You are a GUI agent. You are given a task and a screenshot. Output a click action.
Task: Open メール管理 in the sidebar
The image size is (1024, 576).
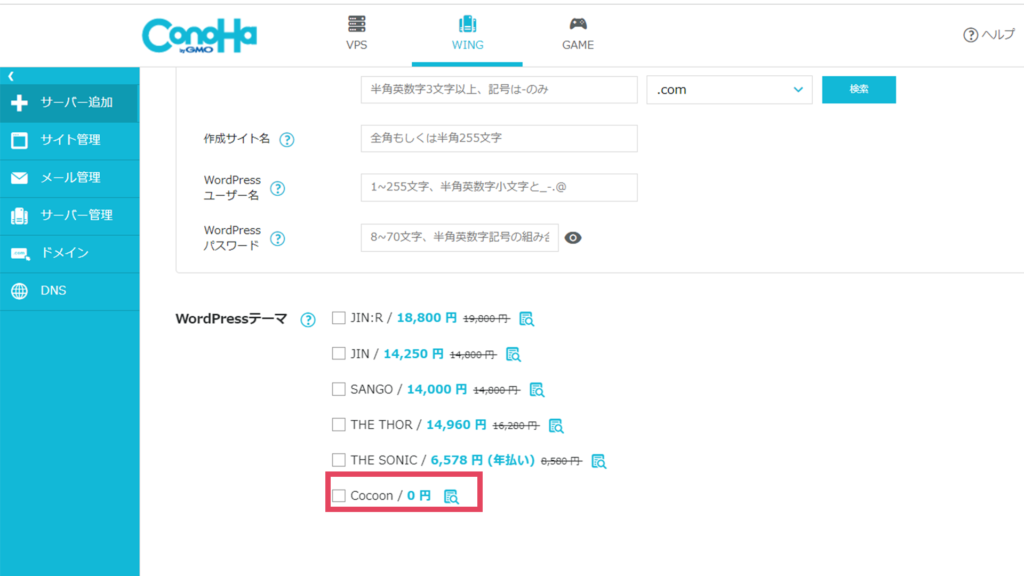click(x=69, y=178)
